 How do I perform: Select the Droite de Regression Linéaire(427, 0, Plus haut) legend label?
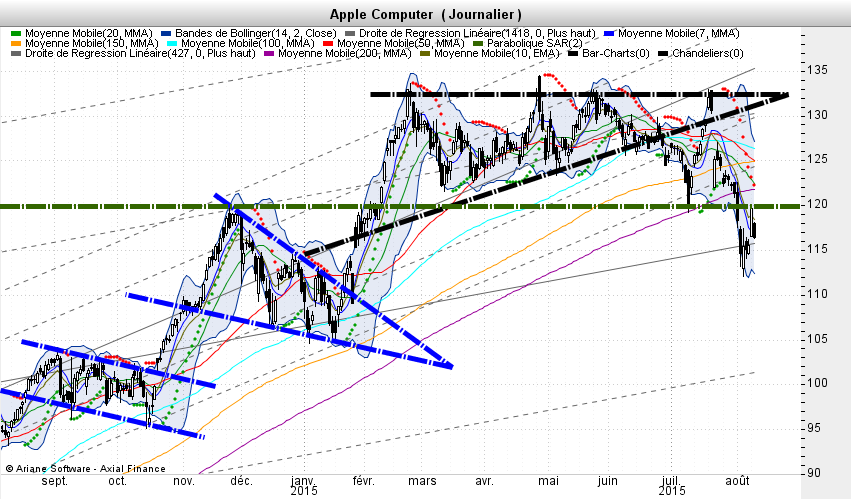tap(140, 54)
